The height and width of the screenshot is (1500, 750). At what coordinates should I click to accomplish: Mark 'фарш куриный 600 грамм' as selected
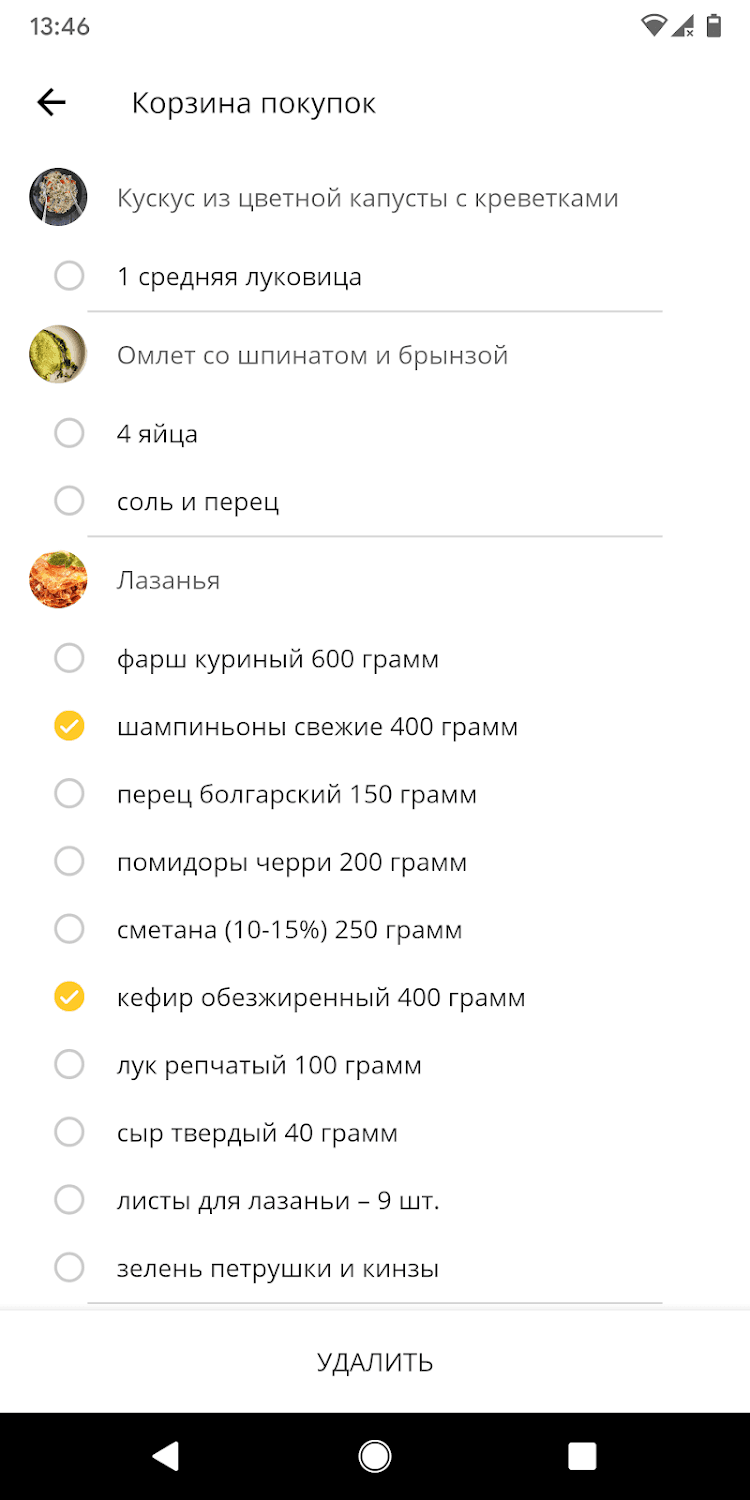(69, 658)
